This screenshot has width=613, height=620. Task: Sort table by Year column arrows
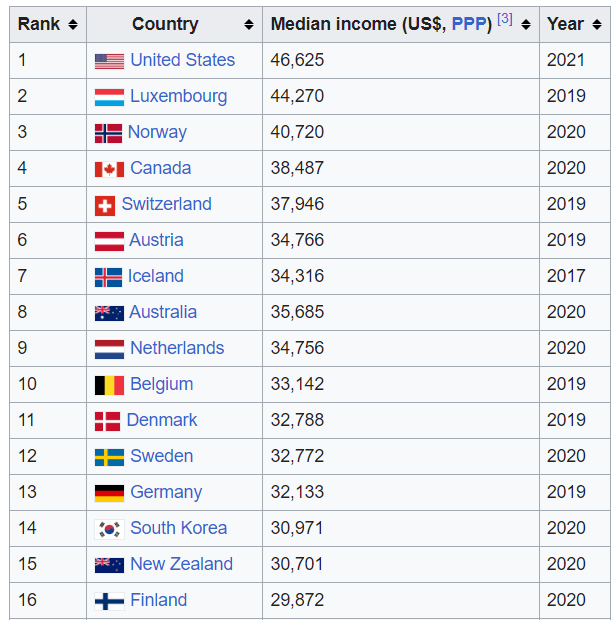(x=597, y=25)
